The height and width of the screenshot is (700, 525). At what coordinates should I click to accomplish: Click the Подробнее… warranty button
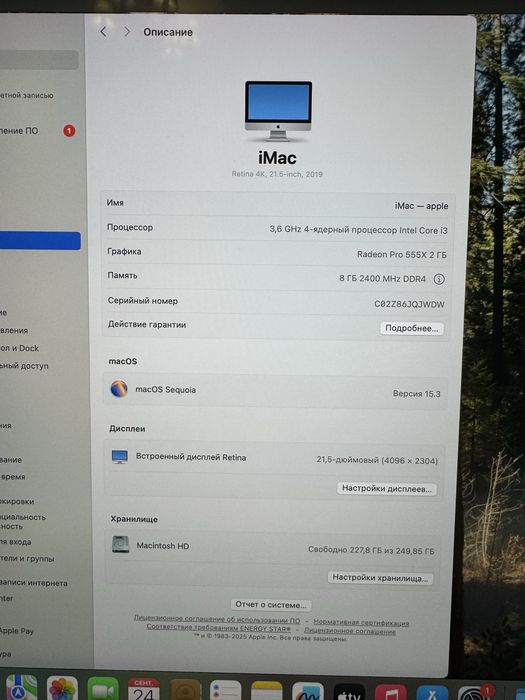[412, 328]
